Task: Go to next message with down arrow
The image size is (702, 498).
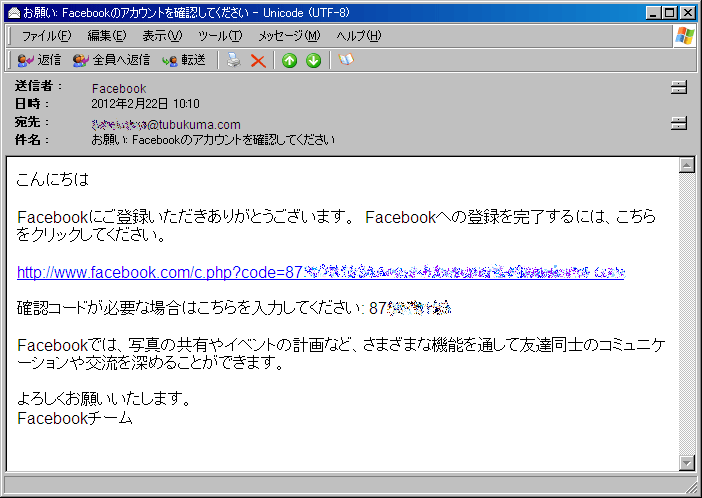Action: 313,60
